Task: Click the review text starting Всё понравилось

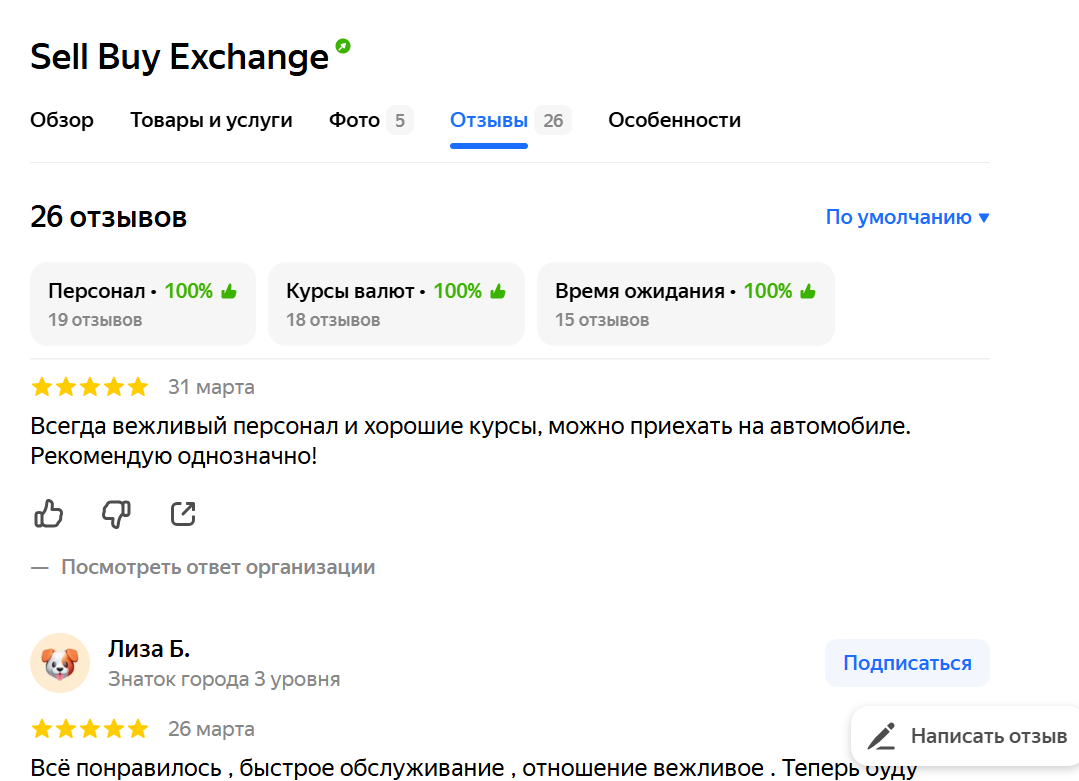Action: 473,768
